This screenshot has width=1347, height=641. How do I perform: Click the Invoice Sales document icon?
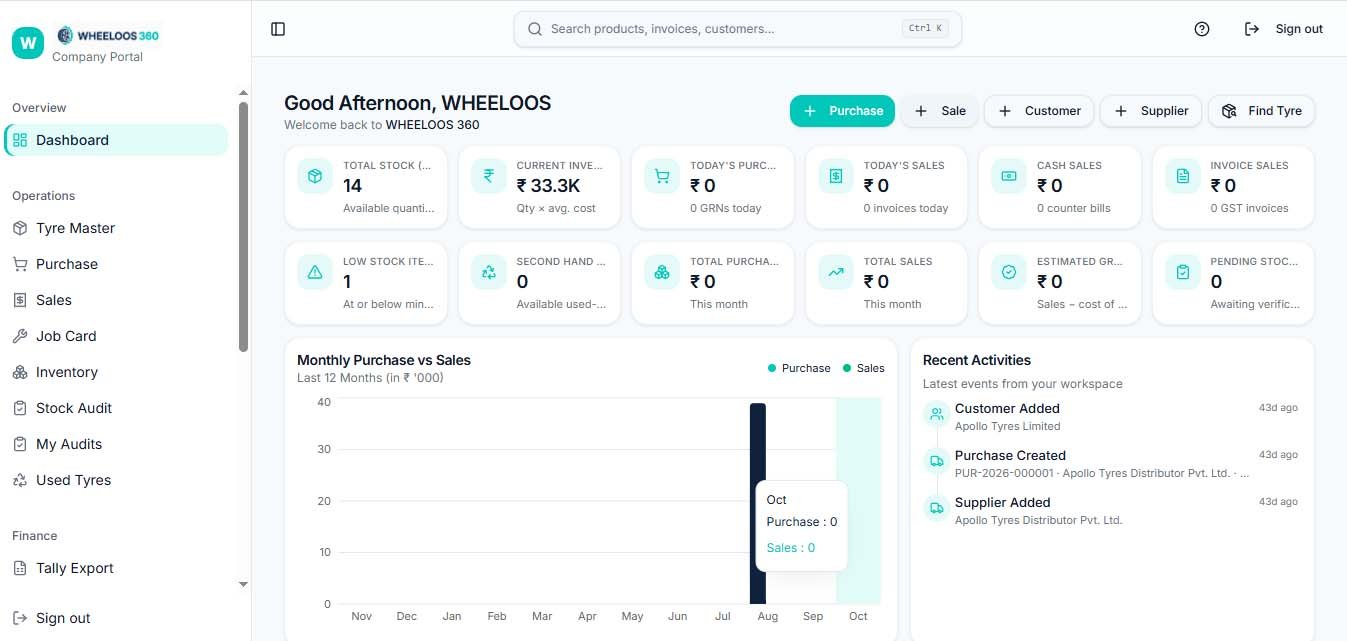coord(1183,177)
